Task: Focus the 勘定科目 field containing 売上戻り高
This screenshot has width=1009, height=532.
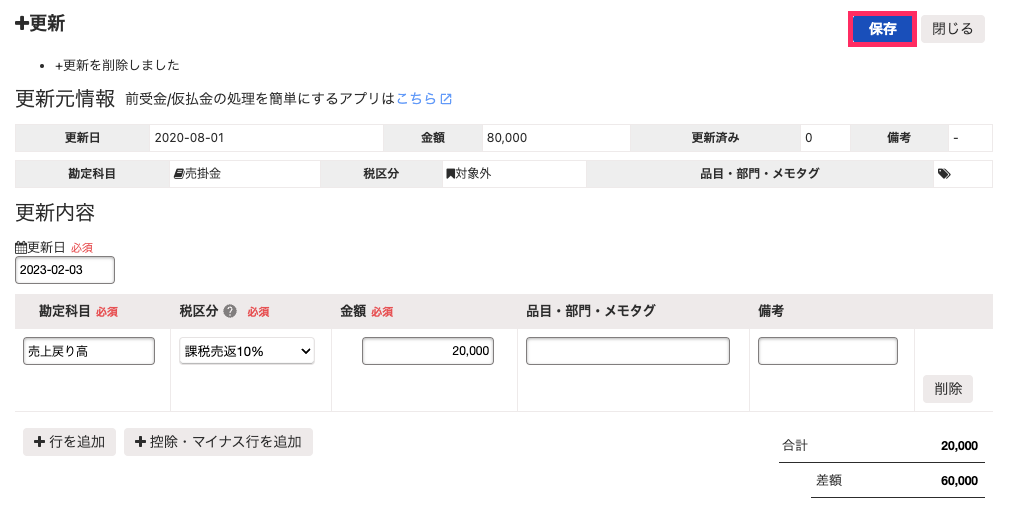Action: coord(89,351)
